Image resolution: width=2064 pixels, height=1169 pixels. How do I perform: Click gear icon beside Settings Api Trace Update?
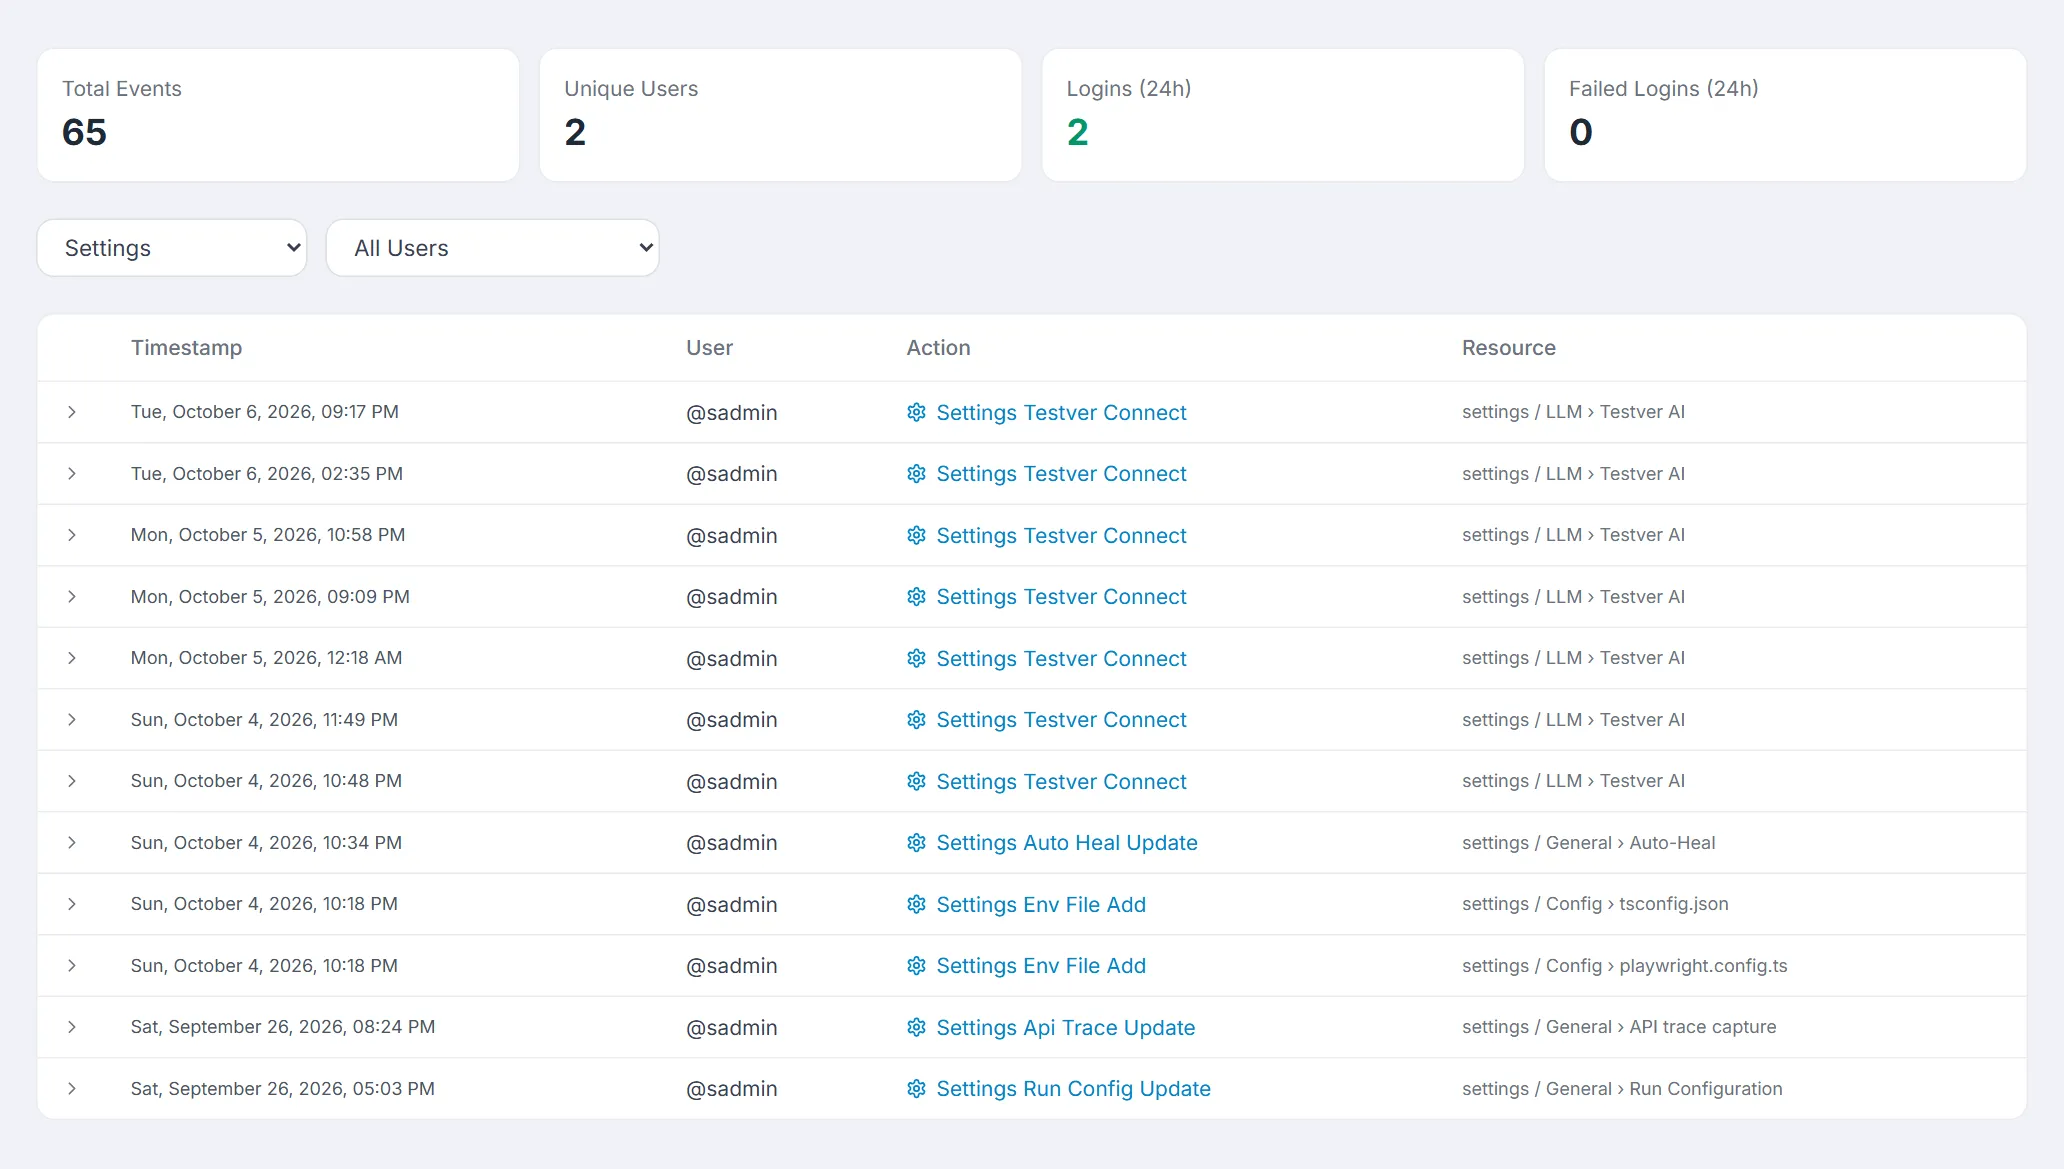point(916,1027)
